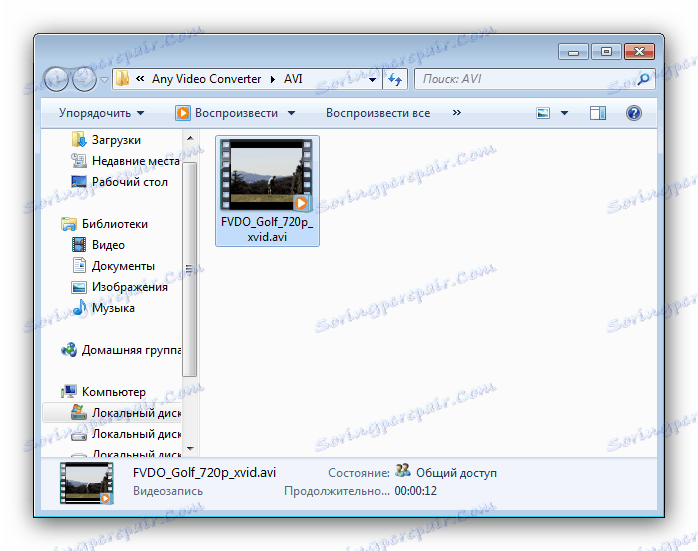
Task: Go forward with the Forward arrow button
Action: pyautogui.click(x=84, y=80)
